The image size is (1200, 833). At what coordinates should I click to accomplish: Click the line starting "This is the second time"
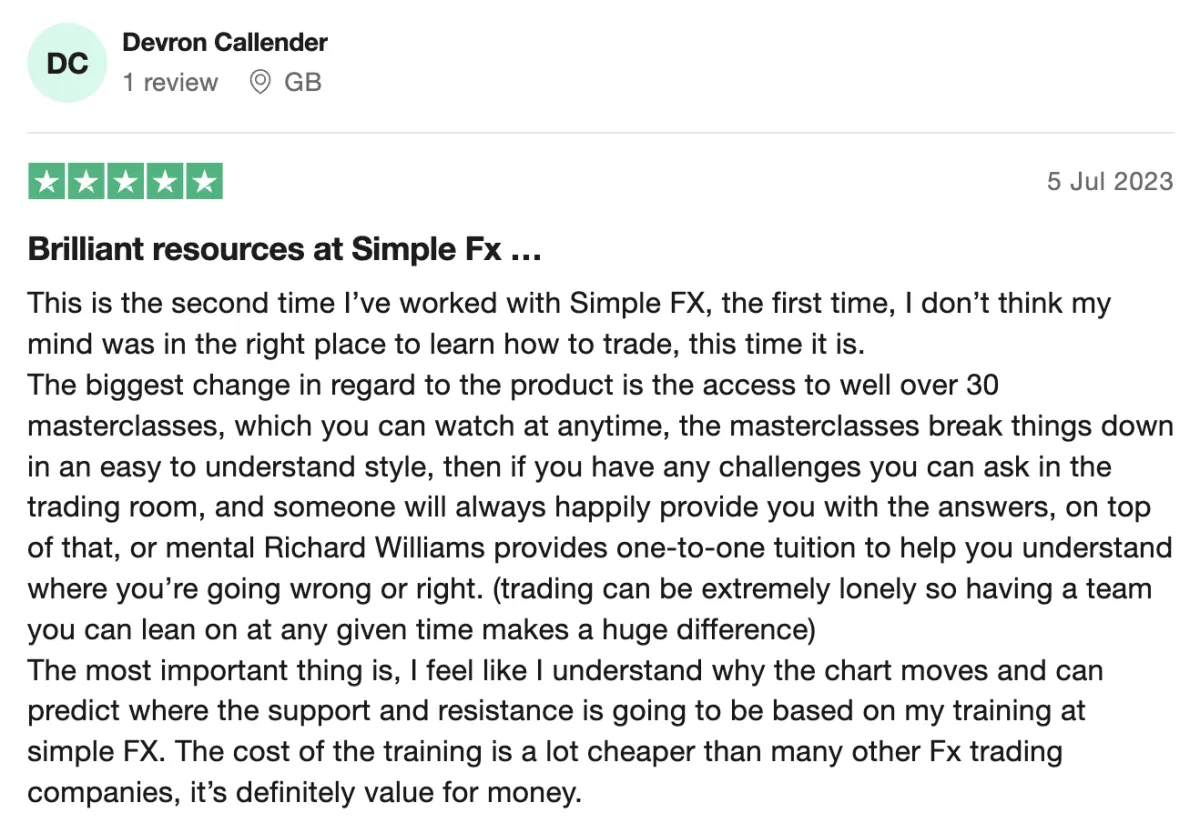pyautogui.click(x=569, y=302)
